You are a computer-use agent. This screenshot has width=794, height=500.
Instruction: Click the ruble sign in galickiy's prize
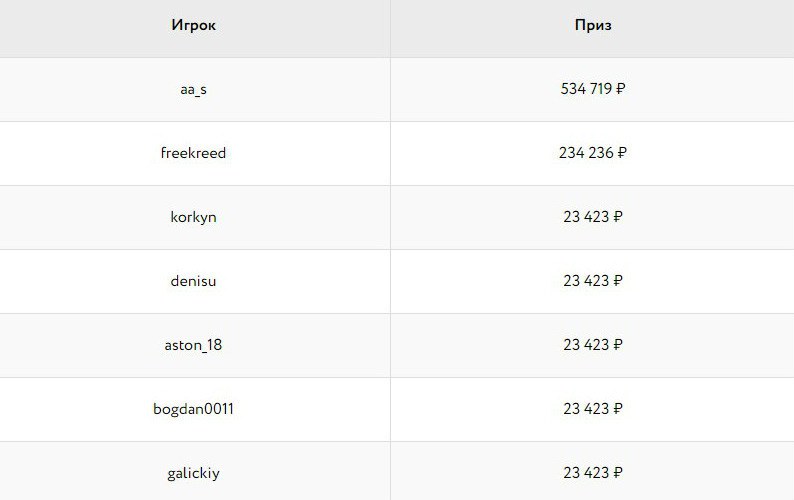pos(617,473)
